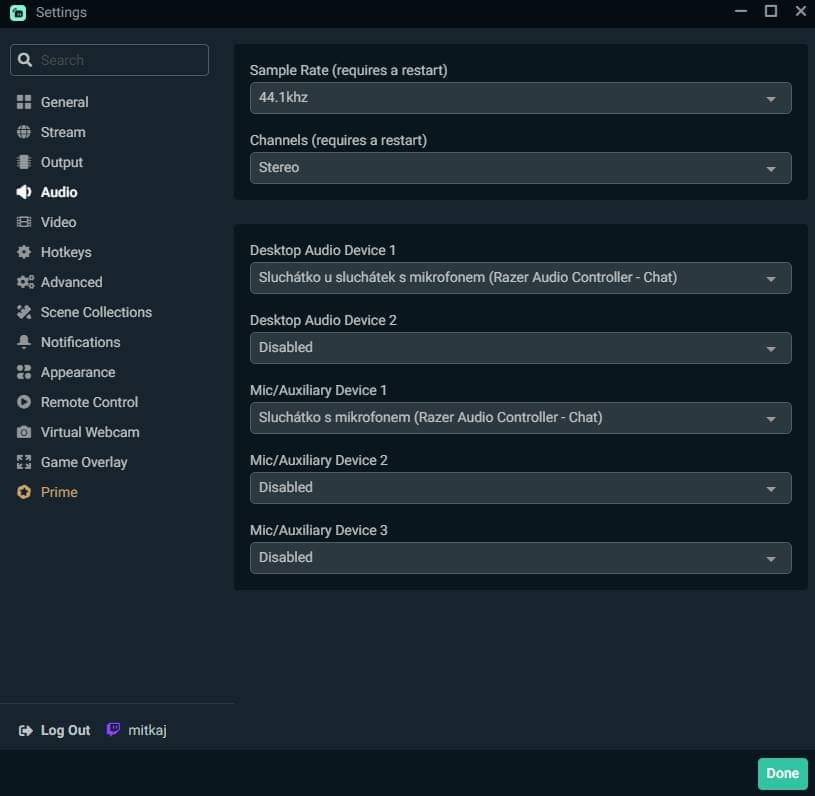Go to Appearance settings
The height and width of the screenshot is (796, 815).
[x=78, y=372]
